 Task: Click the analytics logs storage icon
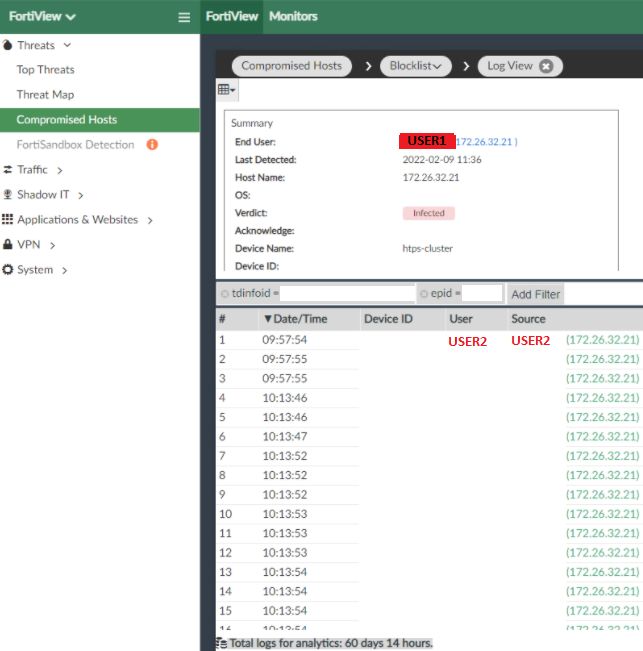click(x=222, y=644)
